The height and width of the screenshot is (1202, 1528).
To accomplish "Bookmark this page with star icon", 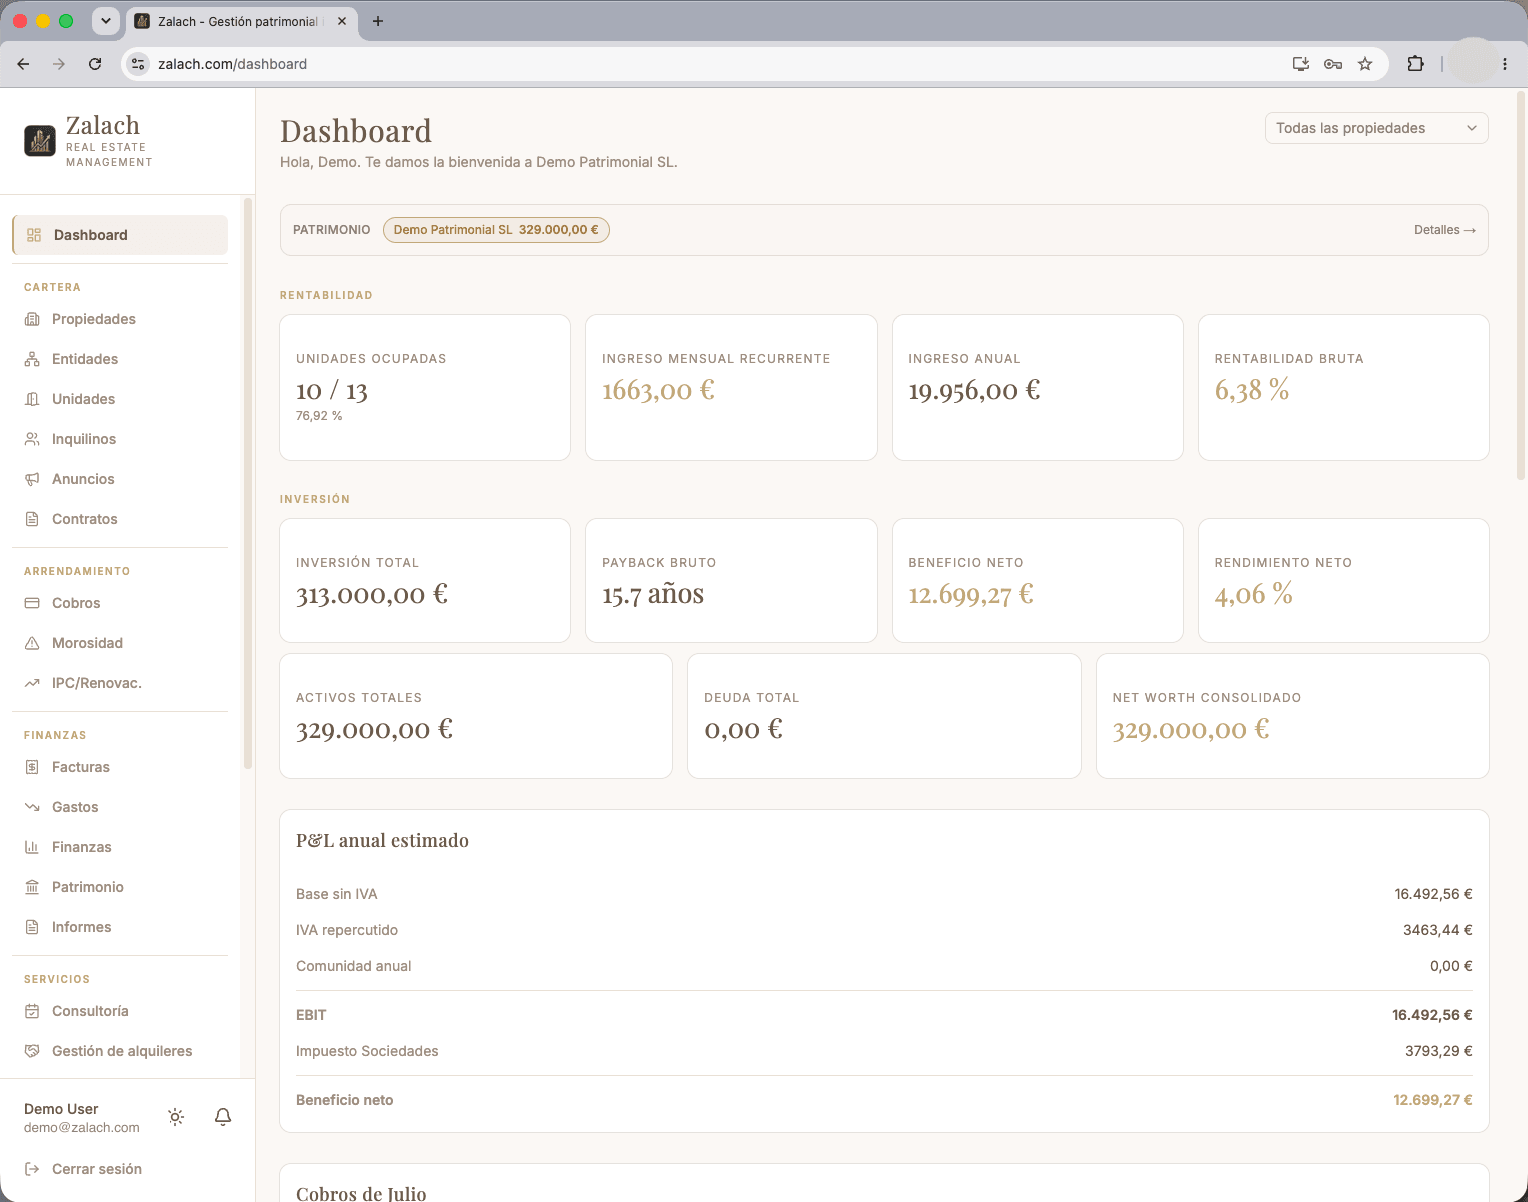I will pos(1365,64).
